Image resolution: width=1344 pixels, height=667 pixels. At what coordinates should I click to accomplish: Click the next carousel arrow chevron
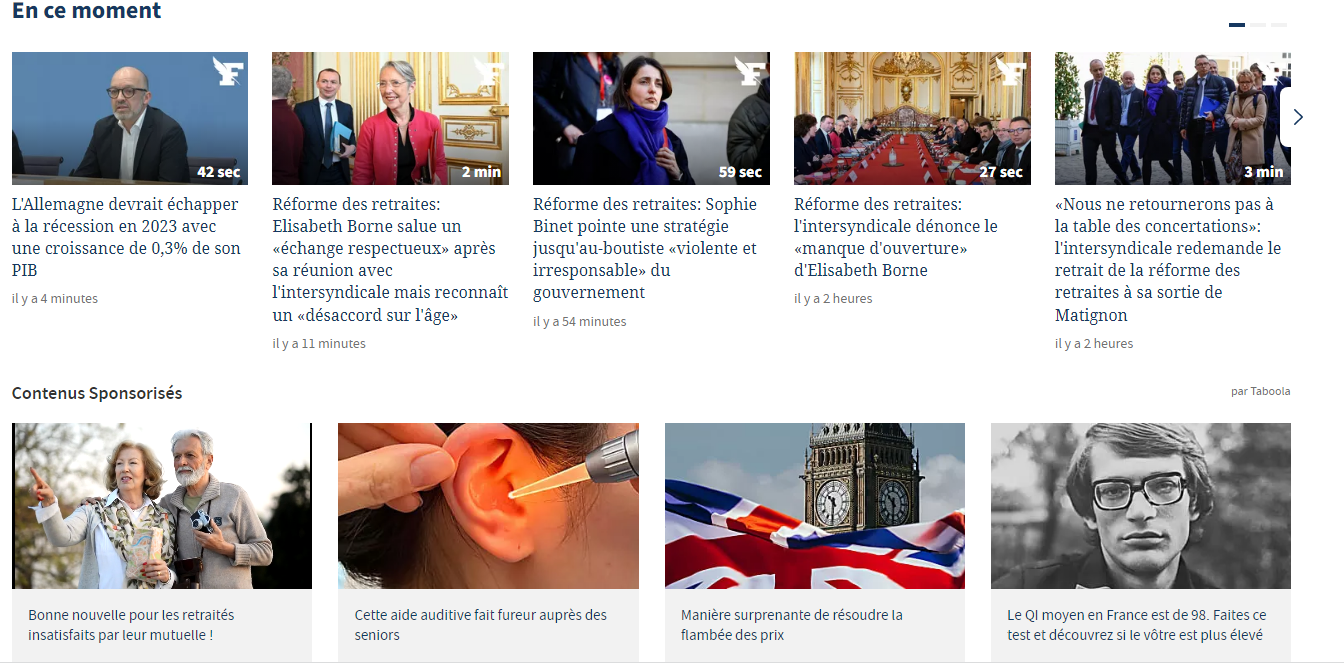point(1298,117)
